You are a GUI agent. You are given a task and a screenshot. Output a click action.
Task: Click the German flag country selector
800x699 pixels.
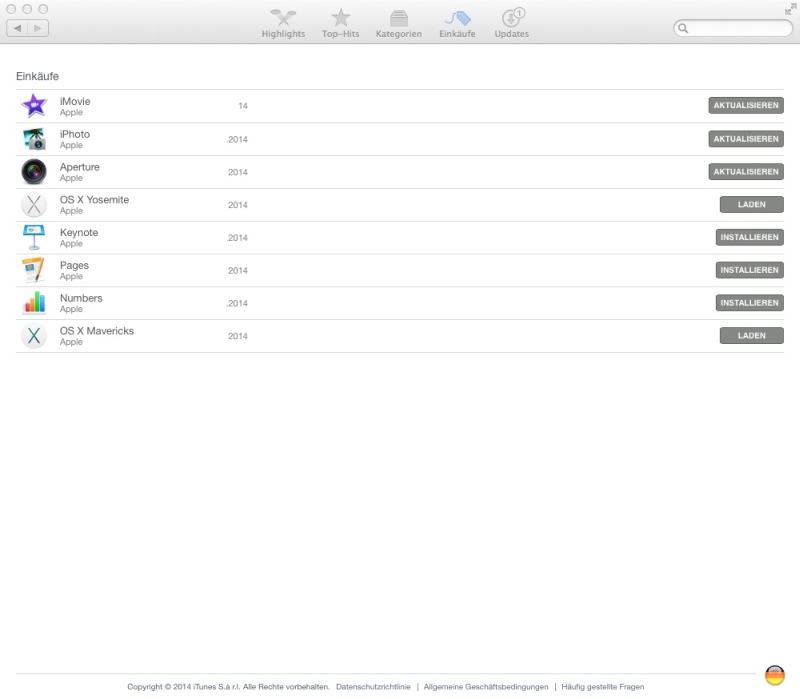click(x=774, y=676)
